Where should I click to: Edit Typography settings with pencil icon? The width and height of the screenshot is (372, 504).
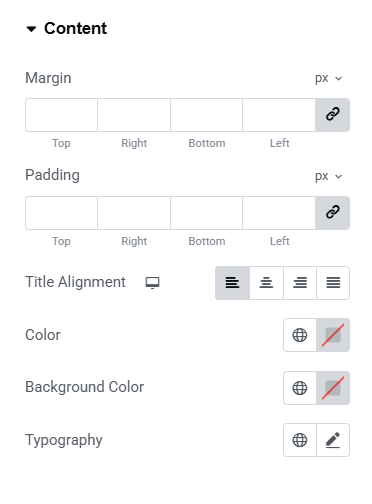333,440
